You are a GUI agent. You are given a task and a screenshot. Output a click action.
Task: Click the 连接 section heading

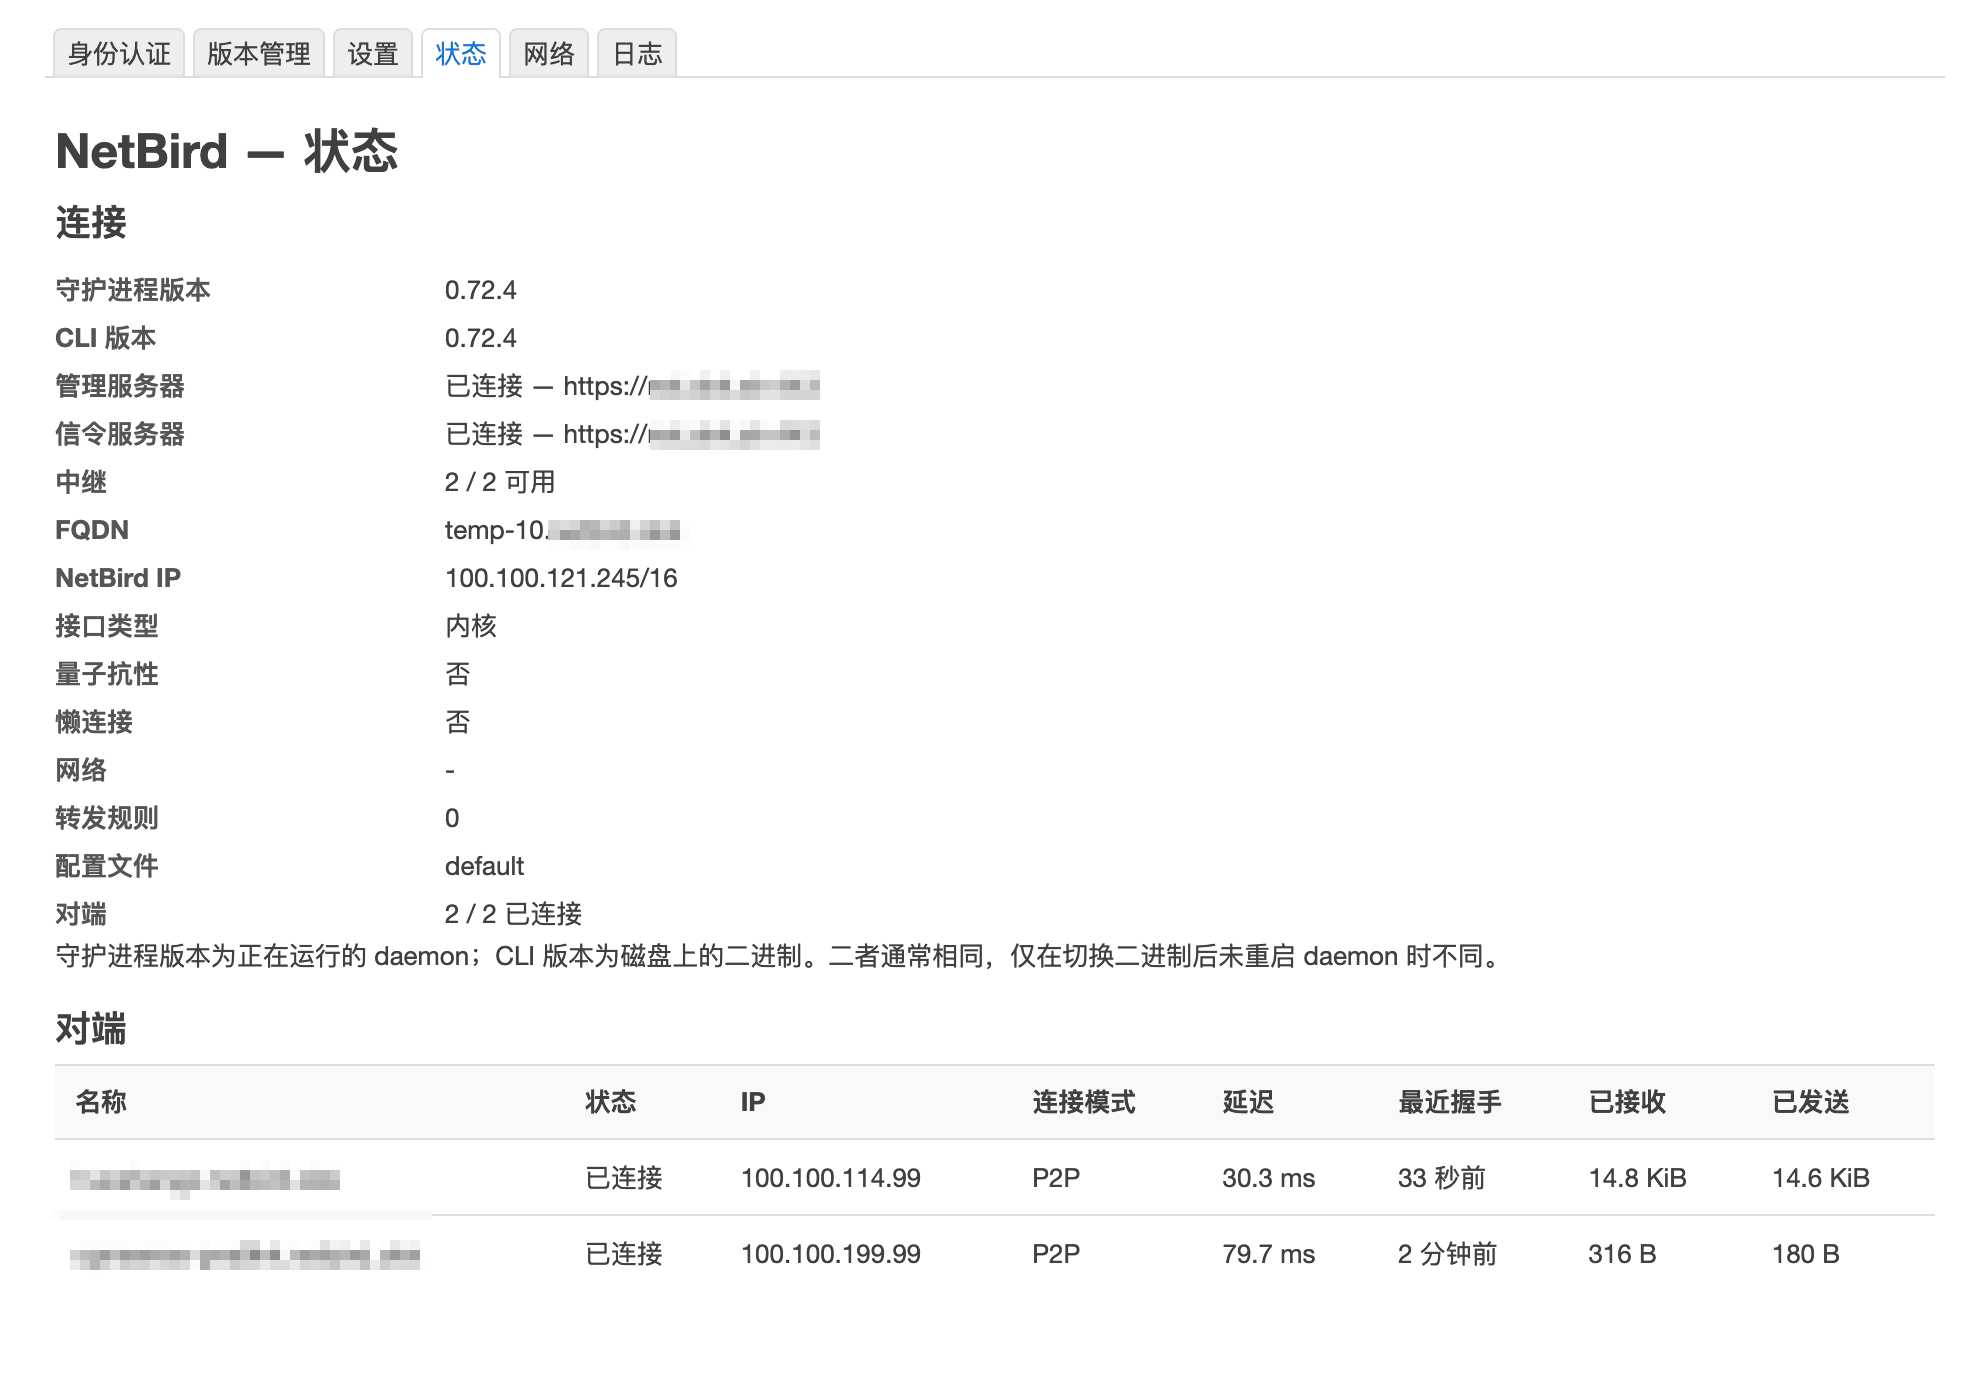click(x=91, y=222)
